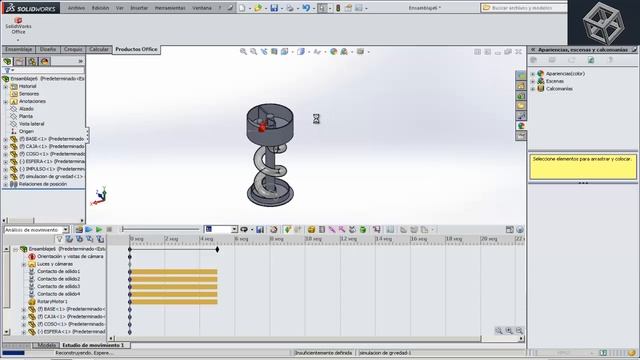Click the timeline zoom out icon
The image size is (640, 360).
tap(519, 331)
